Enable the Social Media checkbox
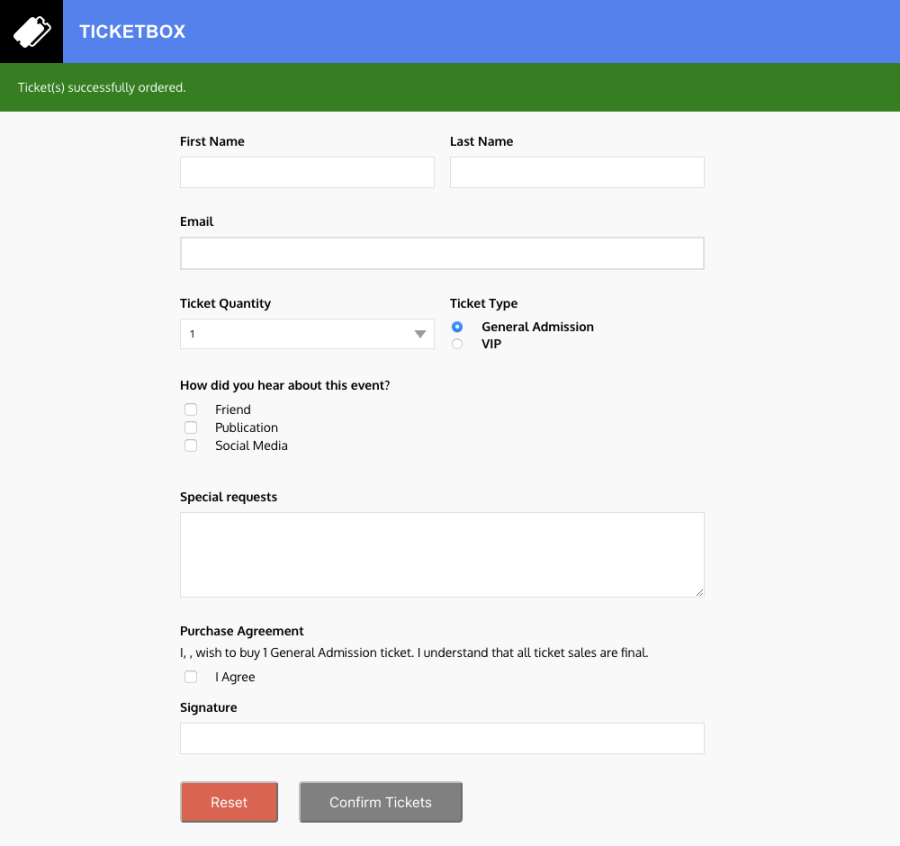Viewport: 900px width, 846px height. pos(191,446)
